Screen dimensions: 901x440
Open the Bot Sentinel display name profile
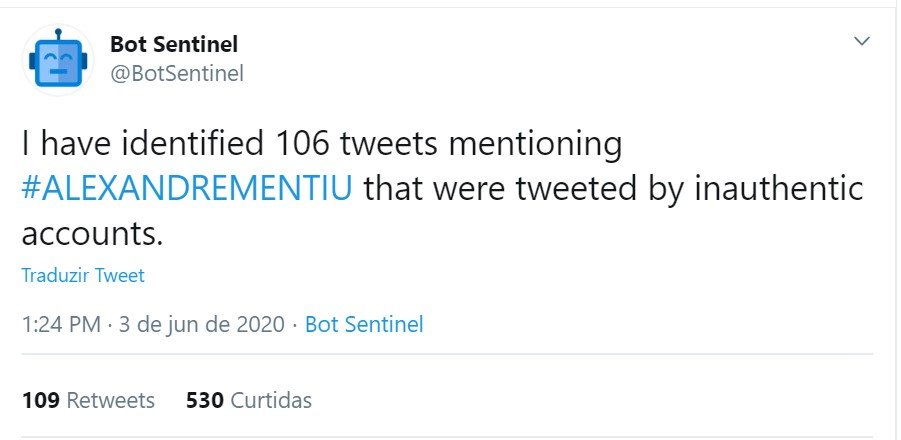(174, 44)
